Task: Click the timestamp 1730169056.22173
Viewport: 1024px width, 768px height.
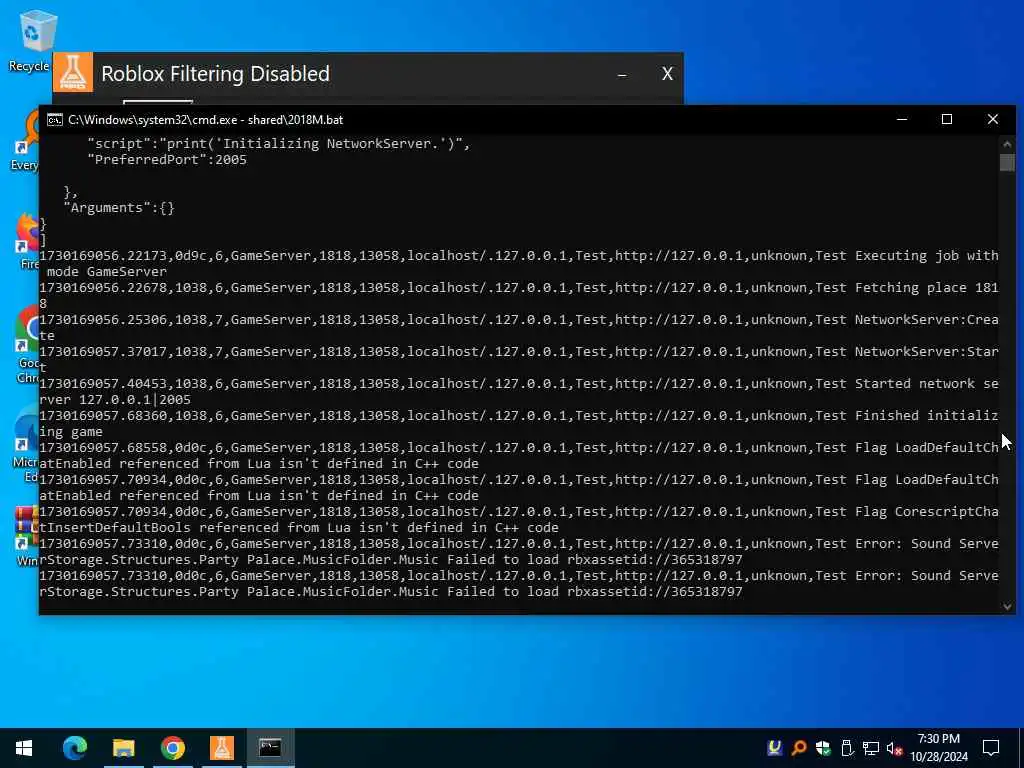Action: pos(103,255)
